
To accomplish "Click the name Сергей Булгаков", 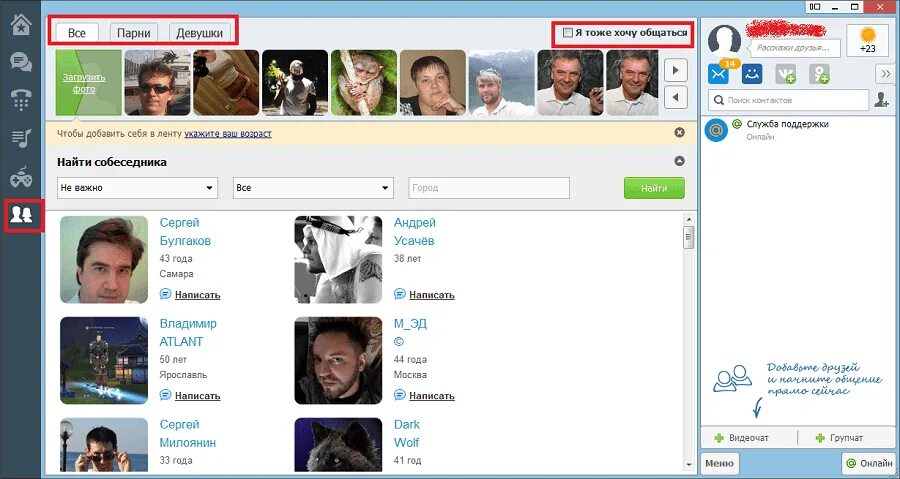I will pyautogui.click(x=185, y=232).
